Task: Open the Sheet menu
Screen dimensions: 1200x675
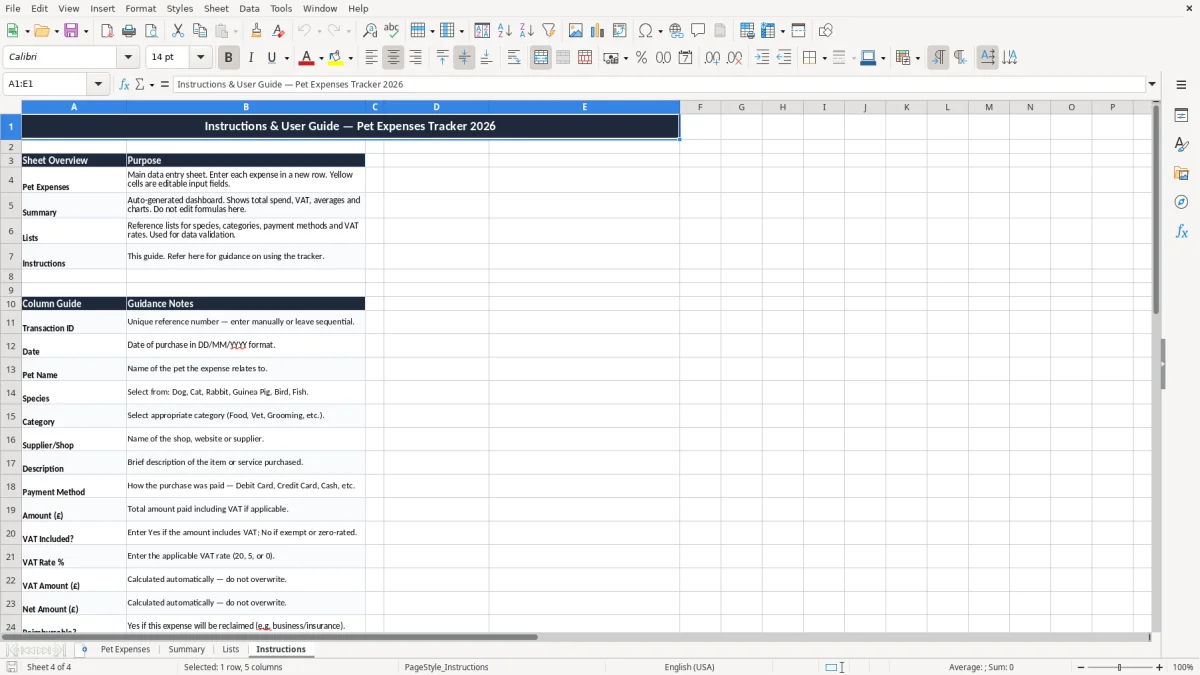Action: click(216, 8)
